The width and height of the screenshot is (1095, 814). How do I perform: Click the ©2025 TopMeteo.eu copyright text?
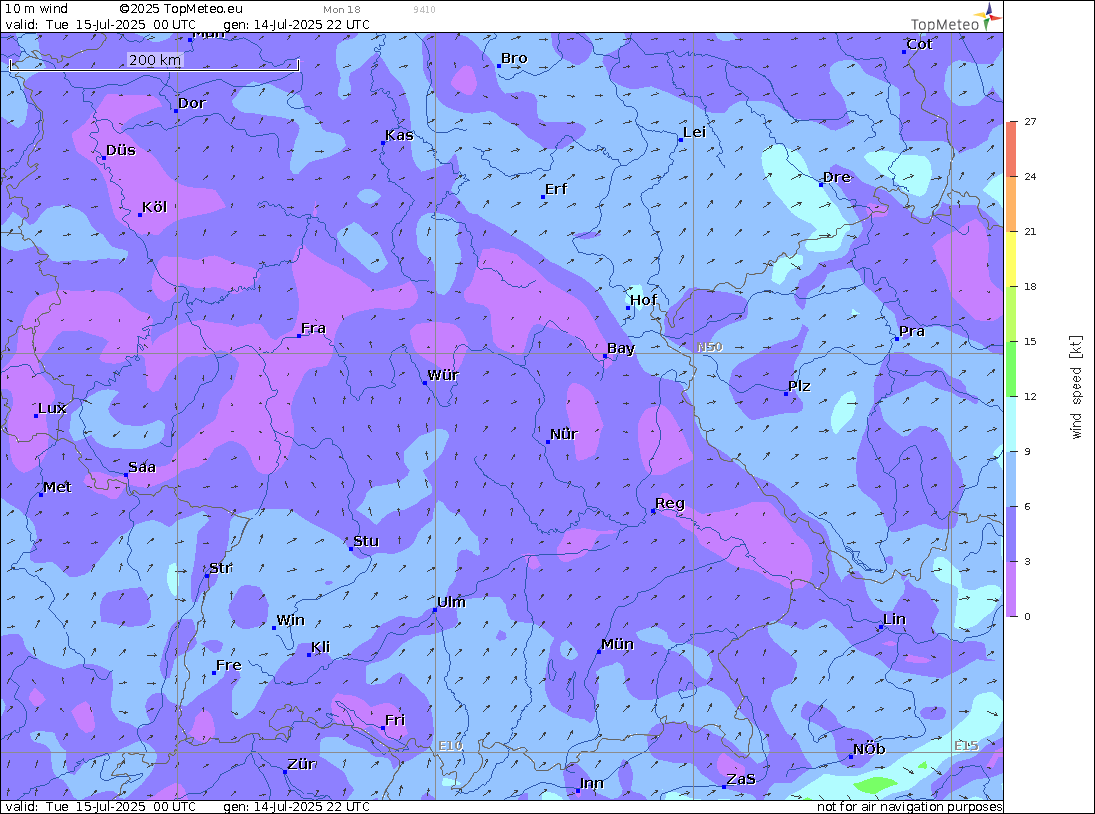point(181,9)
